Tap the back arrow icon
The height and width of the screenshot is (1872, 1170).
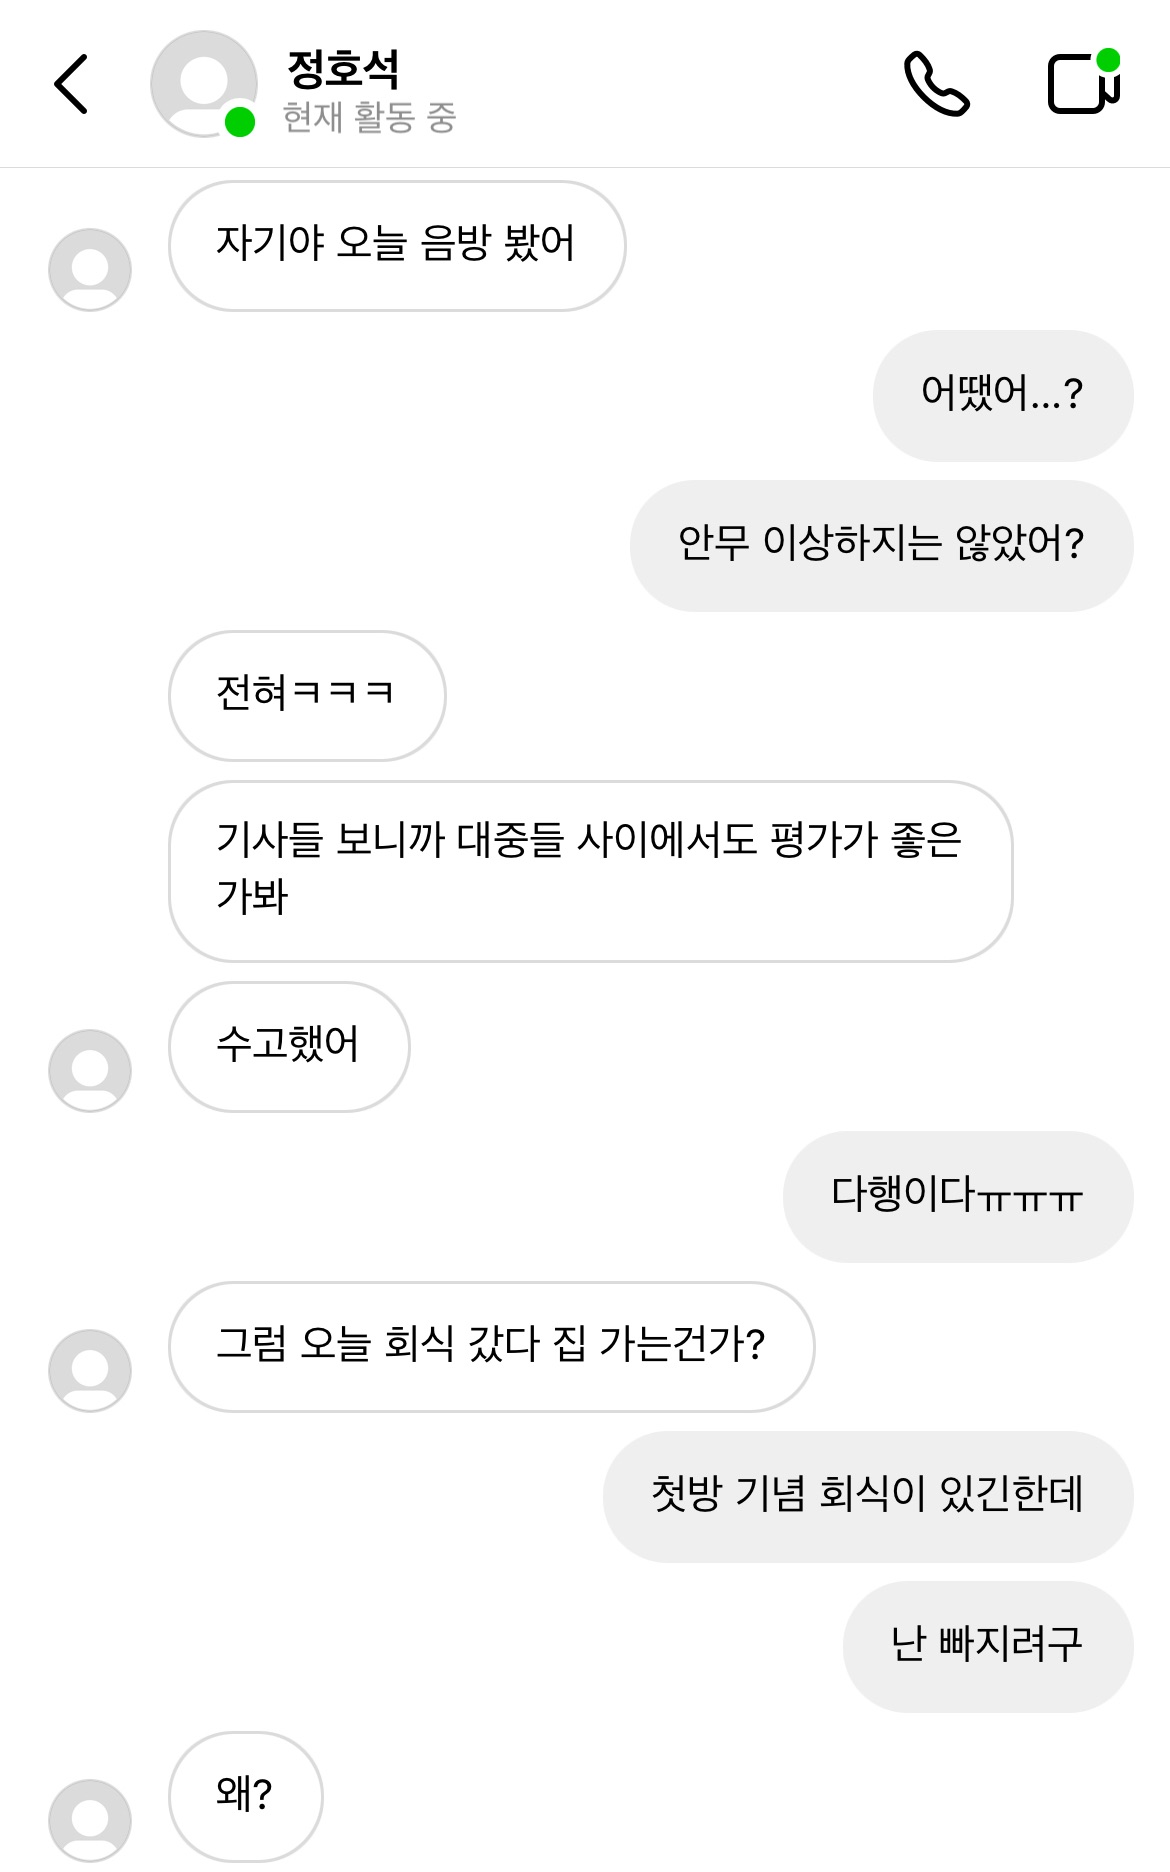click(71, 84)
